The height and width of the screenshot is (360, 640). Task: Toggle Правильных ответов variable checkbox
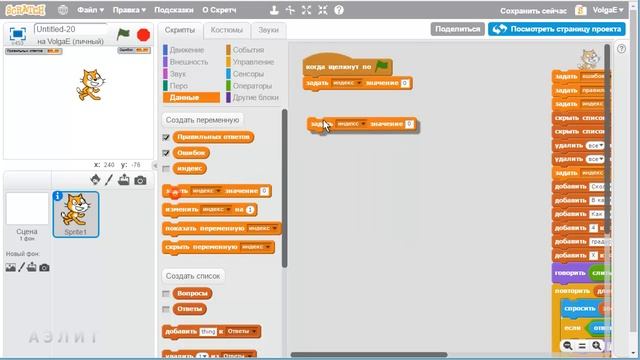point(166,137)
